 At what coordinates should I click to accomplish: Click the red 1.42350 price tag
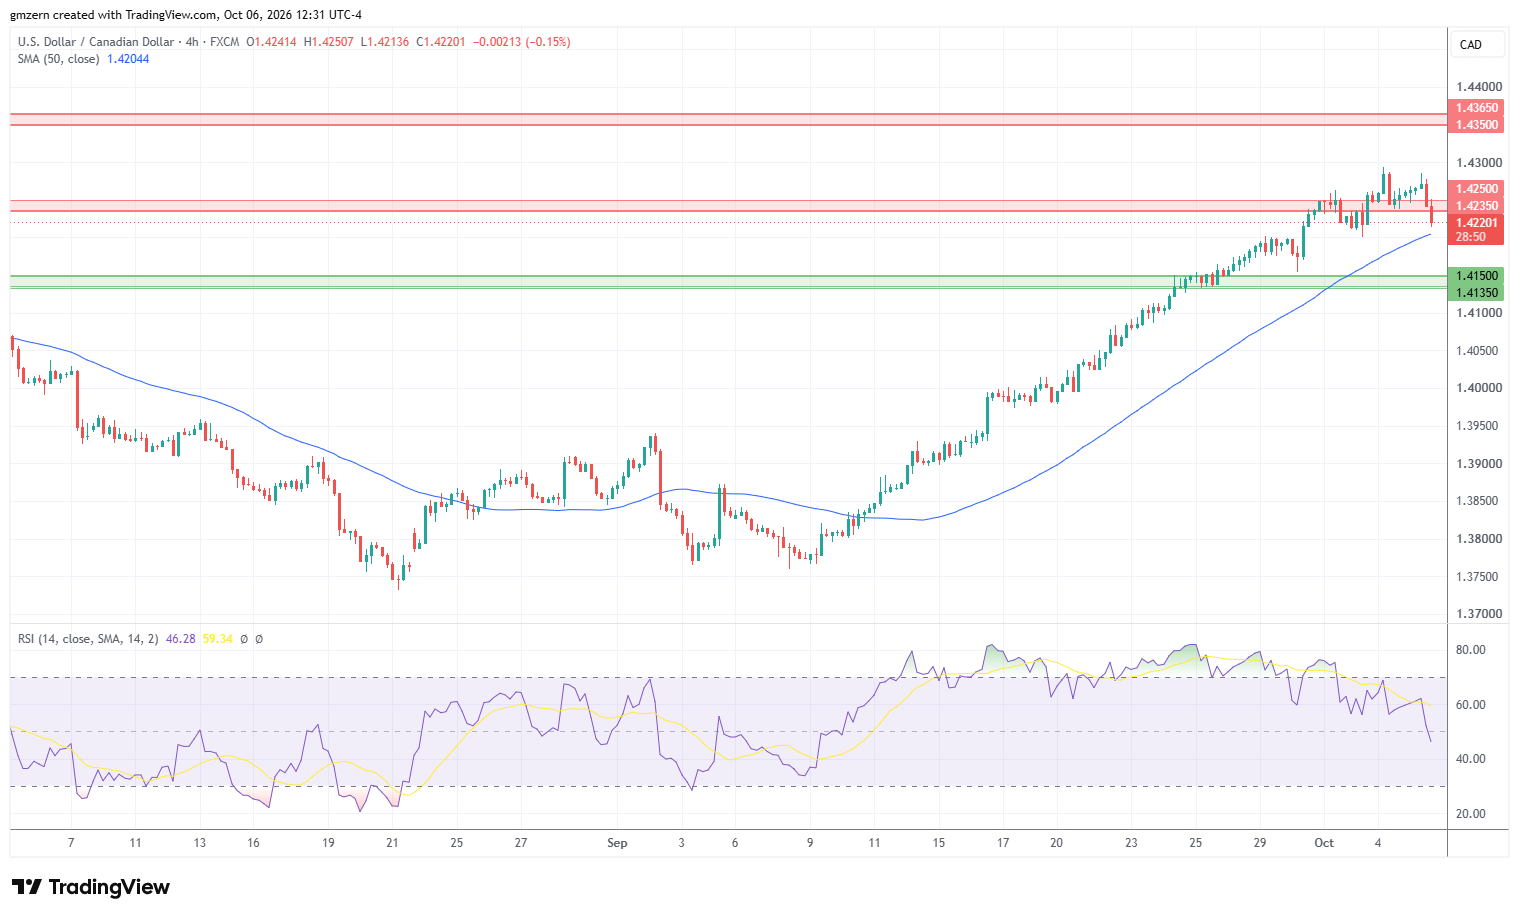click(x=1476, y=206)
